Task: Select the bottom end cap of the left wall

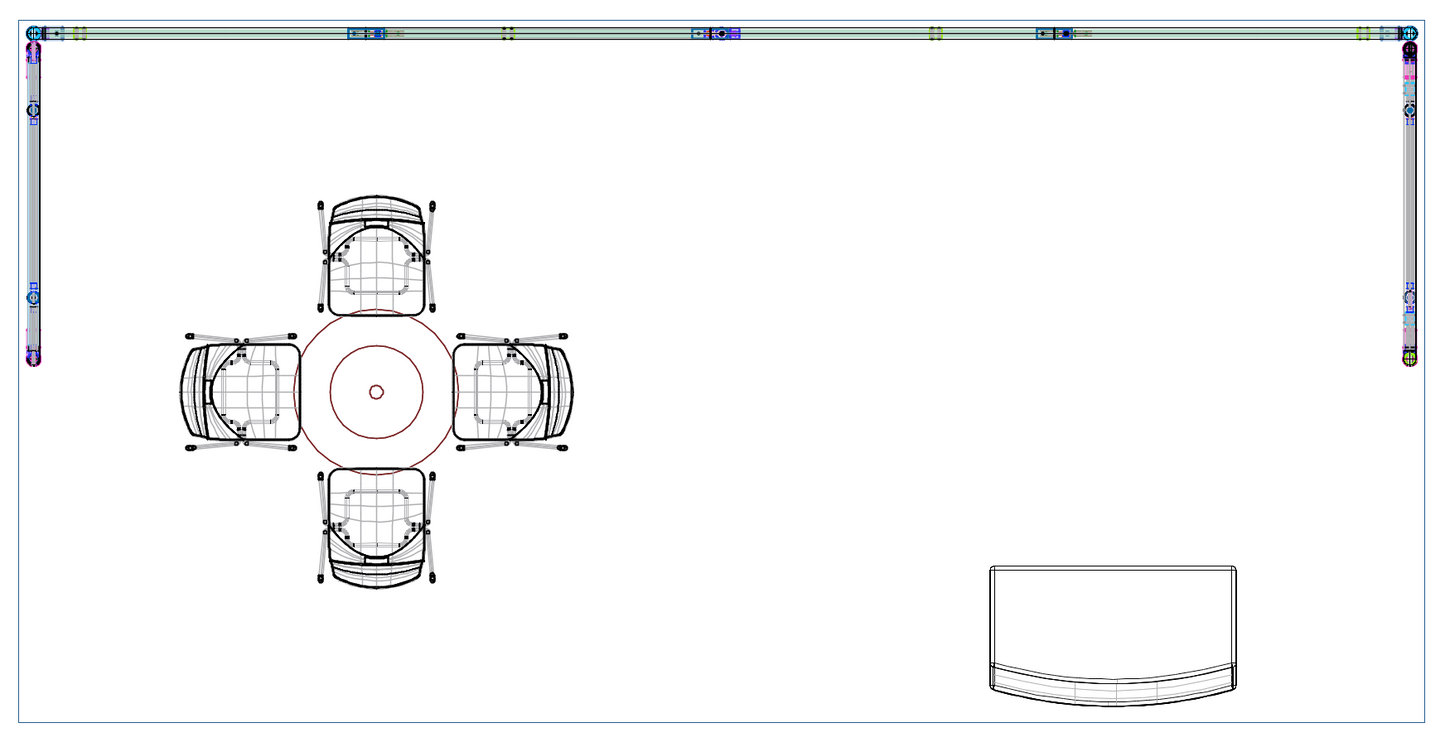Action: [33, 357]
